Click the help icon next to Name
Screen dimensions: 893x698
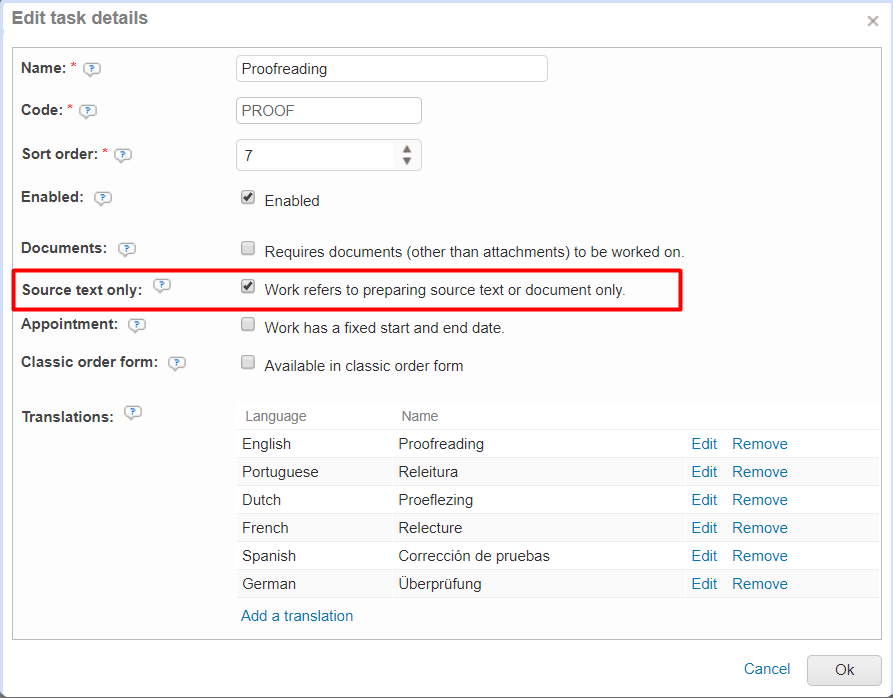(x=92, y=69)
